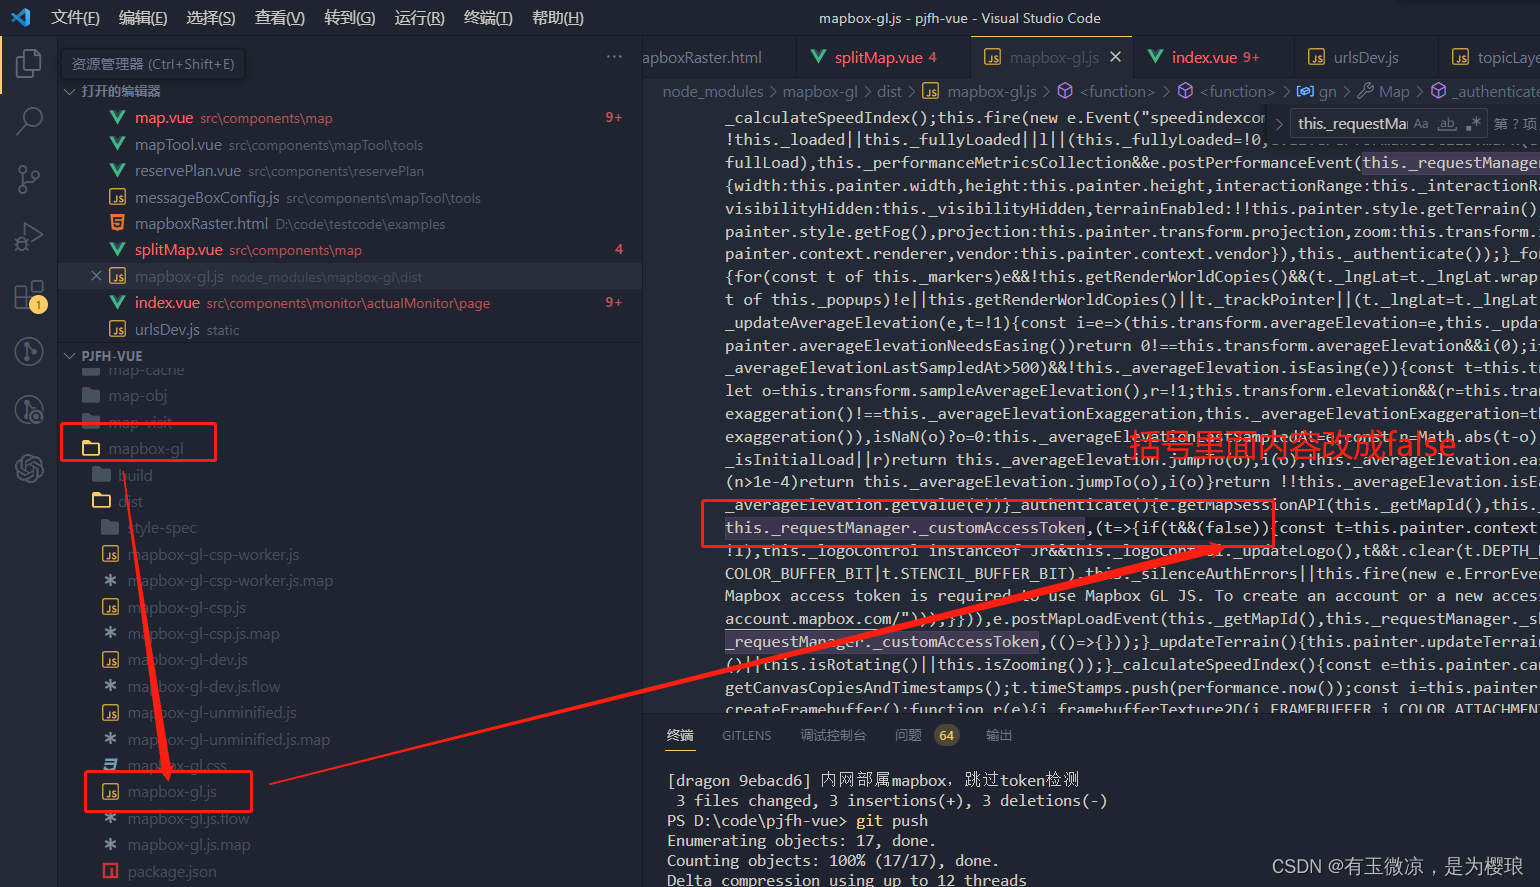Open mapbox-gl.js.map file
The height and width of the screenshot is (887, 1540).
click(x=189, y=845)
